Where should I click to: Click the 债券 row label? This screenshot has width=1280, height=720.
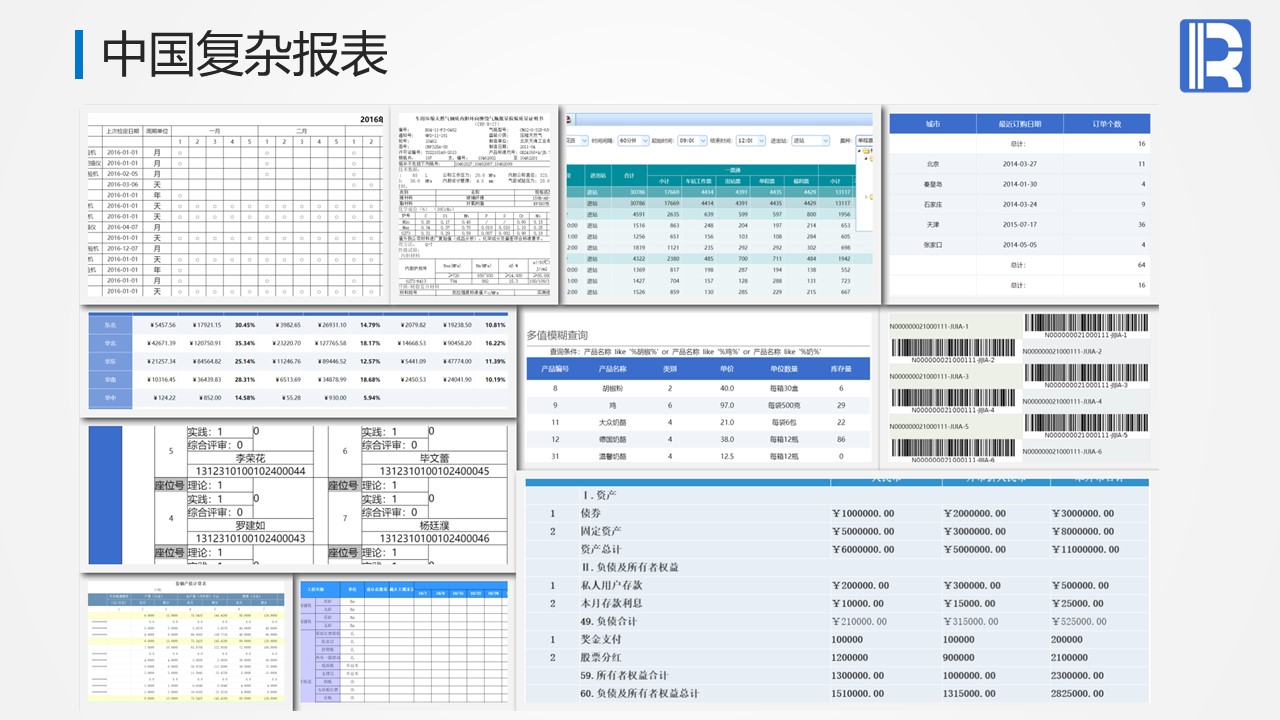coord(592,513)
